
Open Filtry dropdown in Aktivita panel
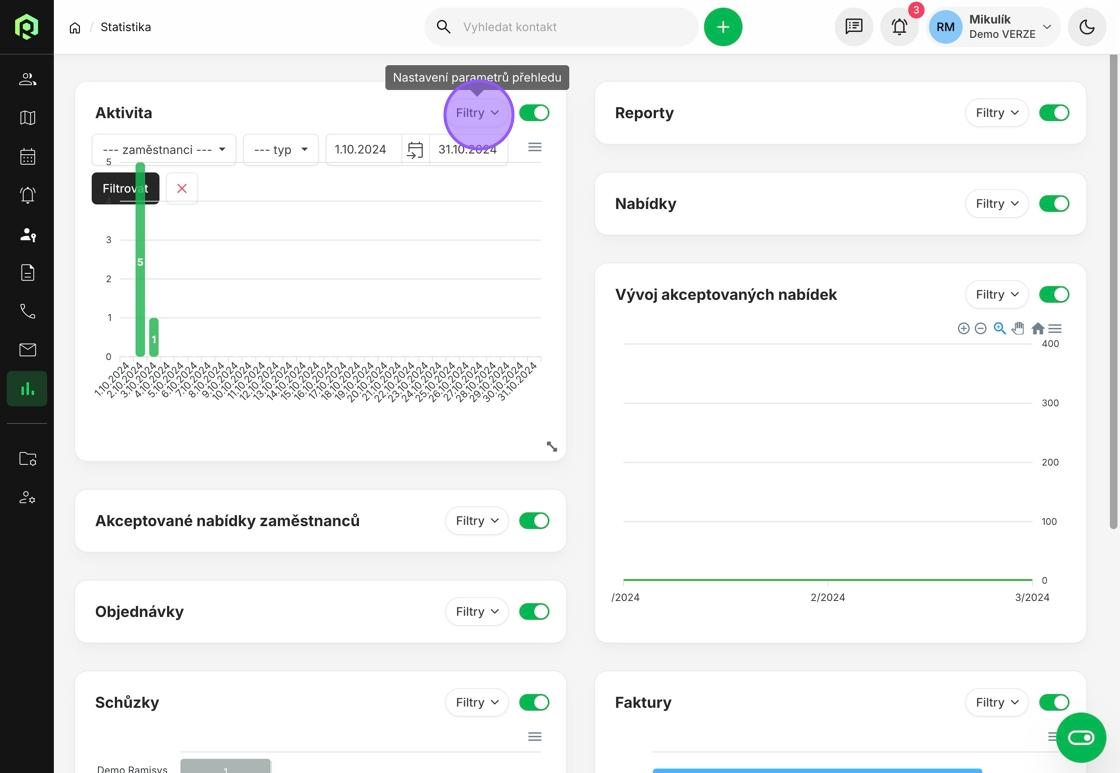[x=477, y=113]
